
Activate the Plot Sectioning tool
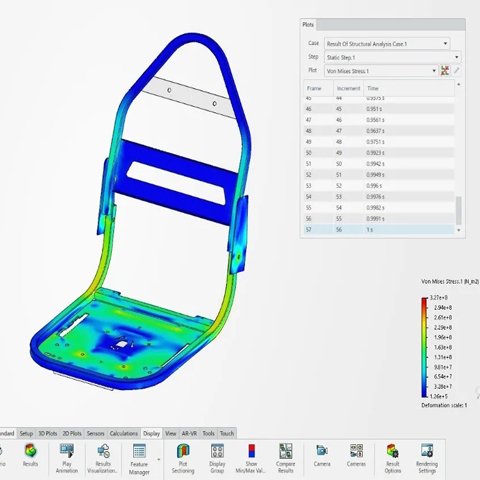coord(183,458)
